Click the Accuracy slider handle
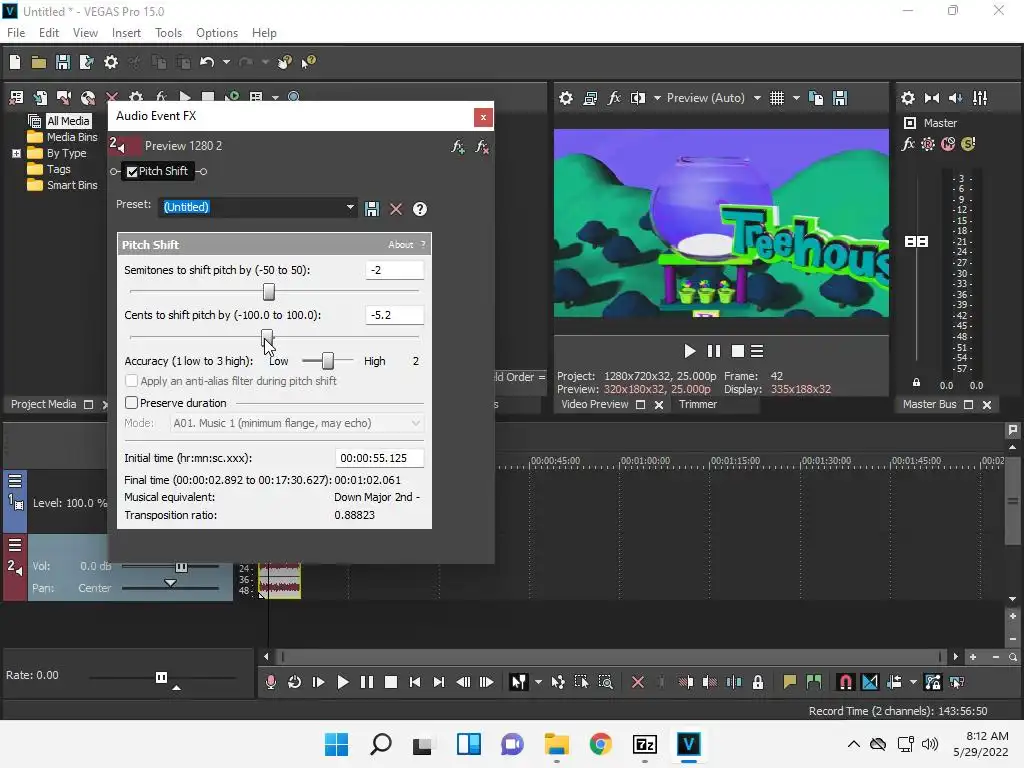 pos(328,360)
